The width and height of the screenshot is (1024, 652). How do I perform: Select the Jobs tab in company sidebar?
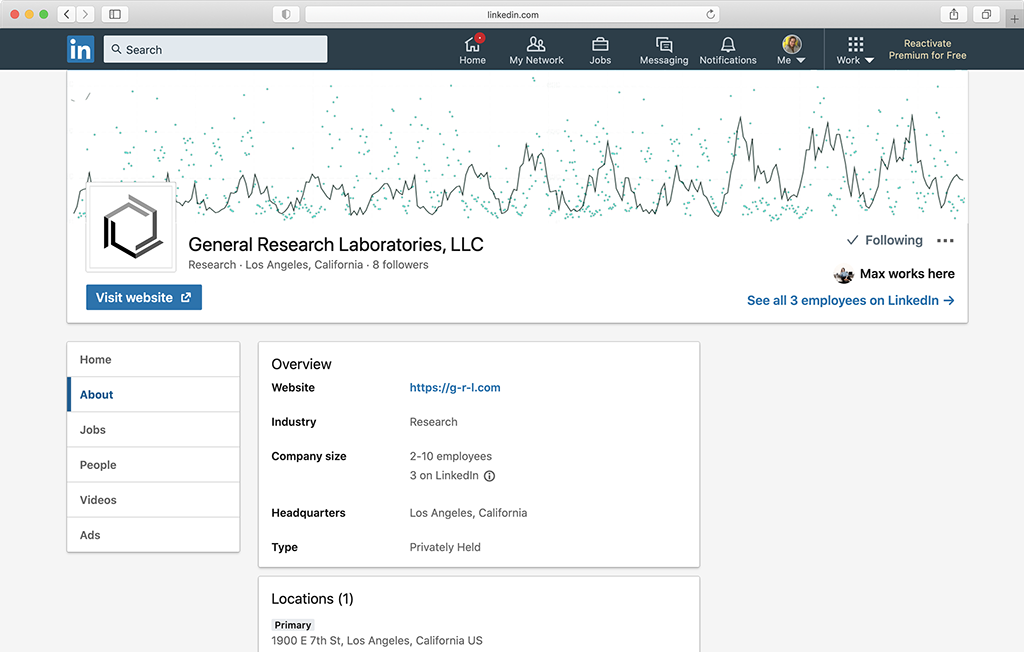point(93,430)
